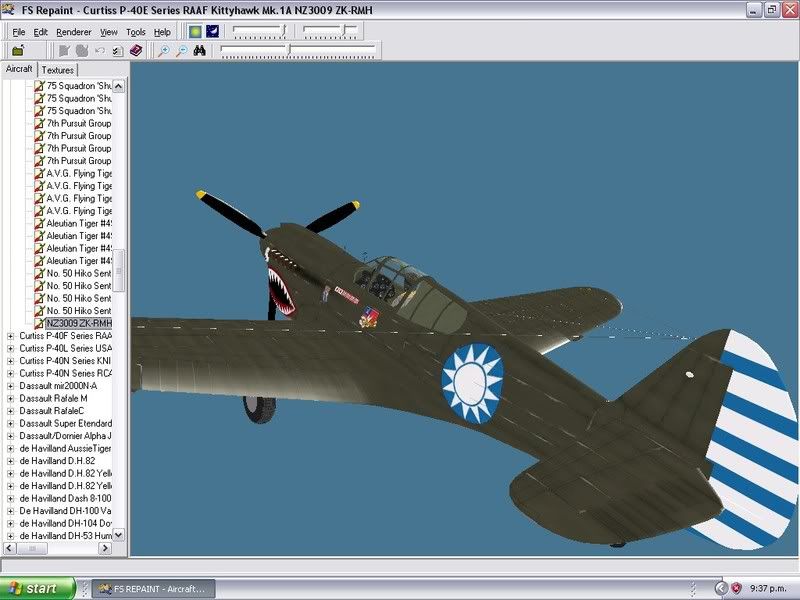Expand the de Havilland Dash 8-100 node
The height and width of the screenshot is (600, 800).
10,498
